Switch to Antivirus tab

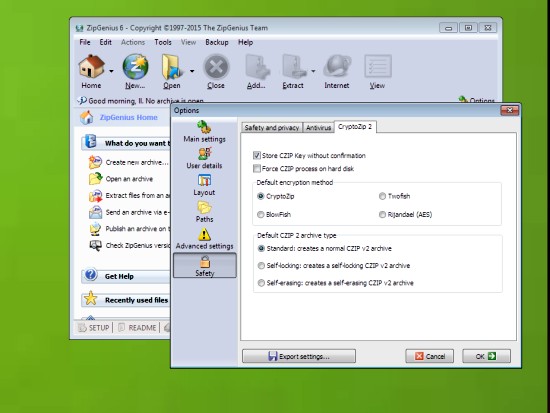pyautogui.click(x=318, y=128)
